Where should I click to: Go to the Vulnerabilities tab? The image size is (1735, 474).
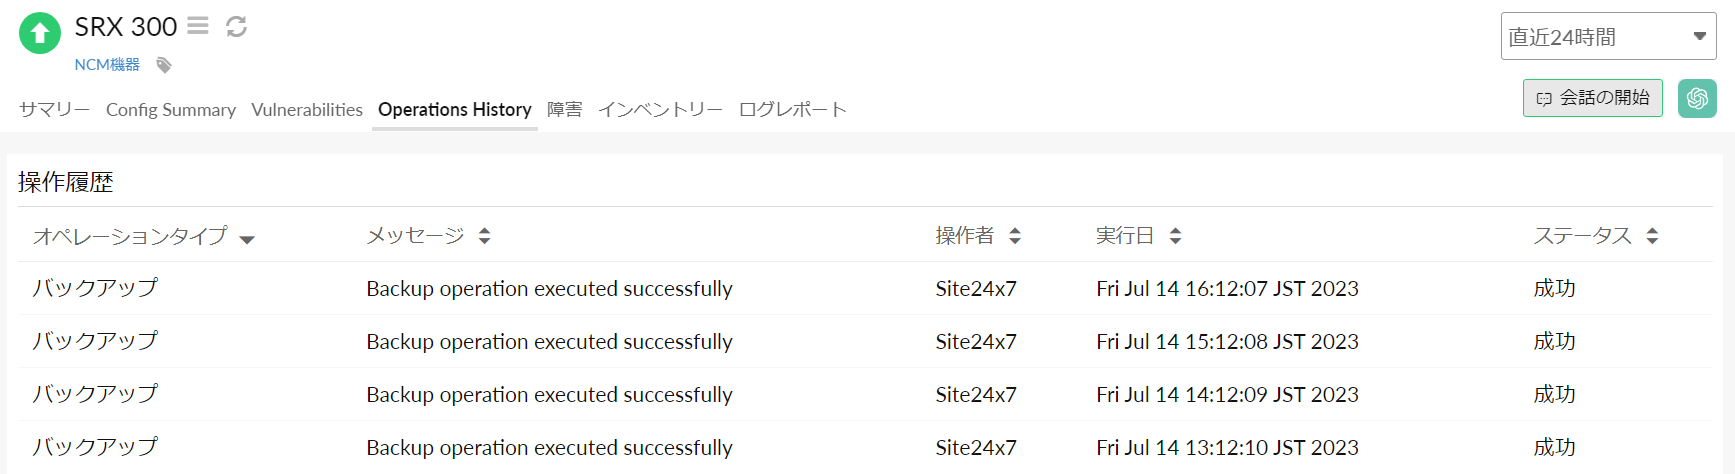coord(307,110)
